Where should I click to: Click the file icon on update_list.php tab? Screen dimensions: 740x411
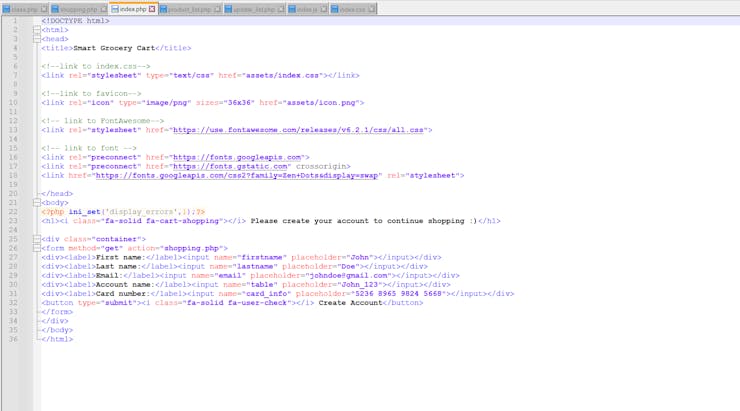[x=228, y=9]
